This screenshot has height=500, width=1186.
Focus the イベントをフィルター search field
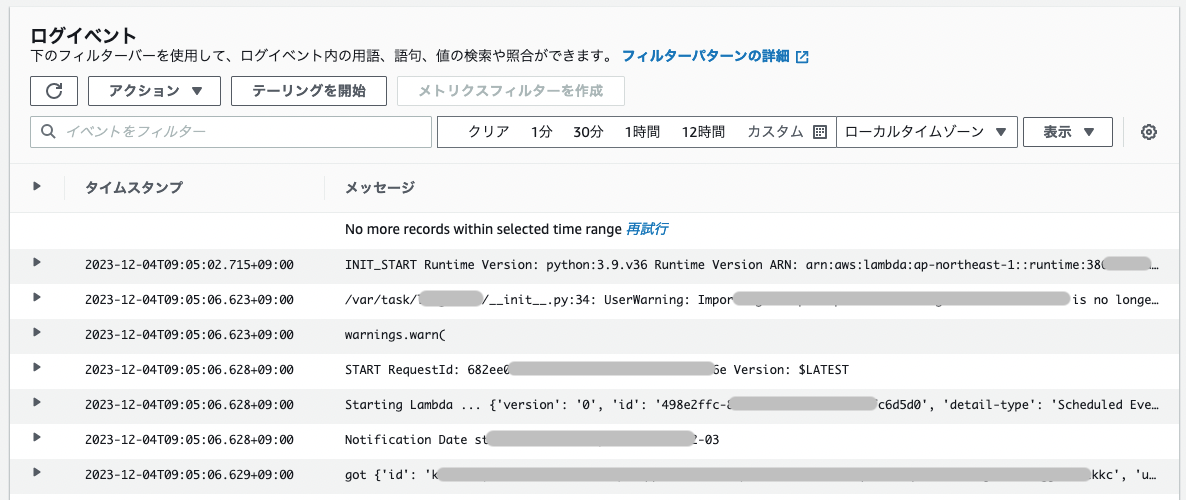pyautogui.click(x=232, y=132)
